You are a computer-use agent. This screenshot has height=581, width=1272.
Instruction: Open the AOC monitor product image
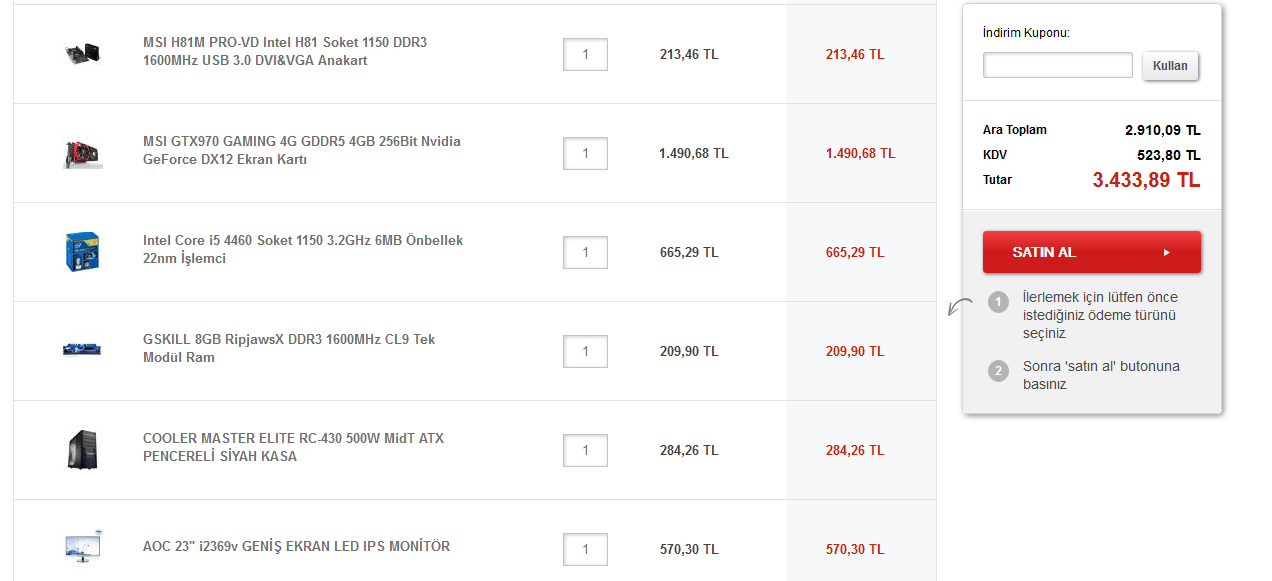point(83,547)
